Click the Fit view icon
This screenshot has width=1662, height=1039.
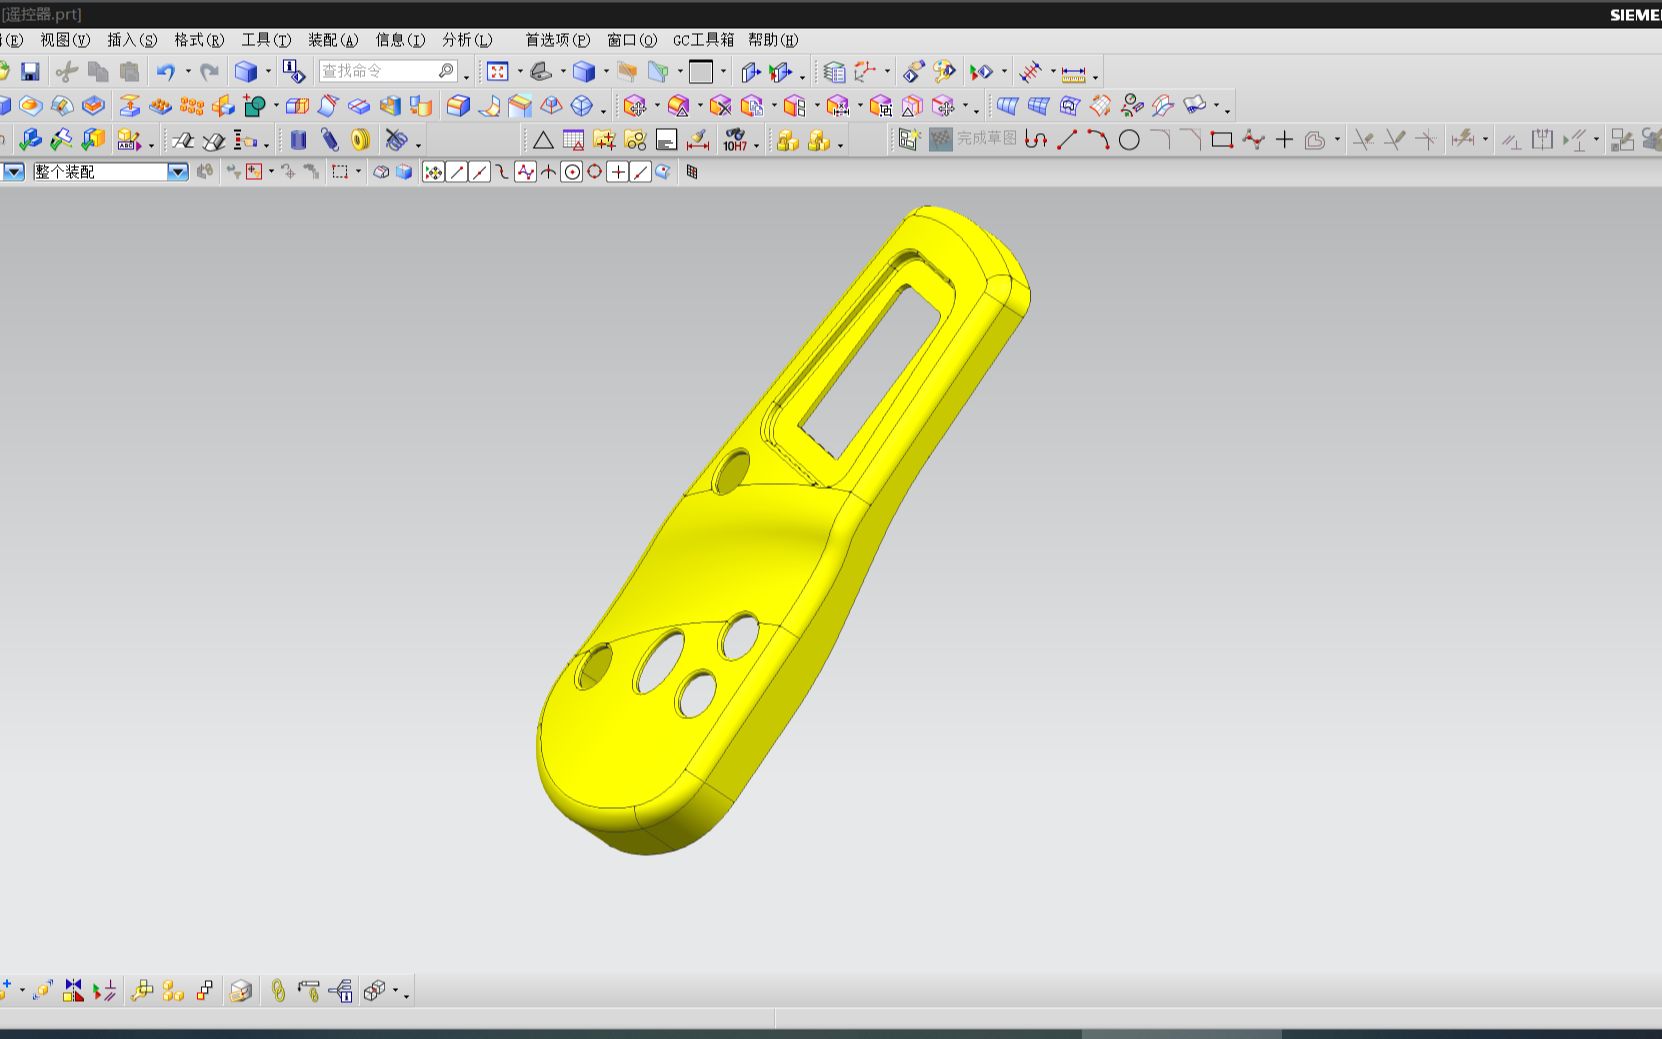click(x=498, y=72)
